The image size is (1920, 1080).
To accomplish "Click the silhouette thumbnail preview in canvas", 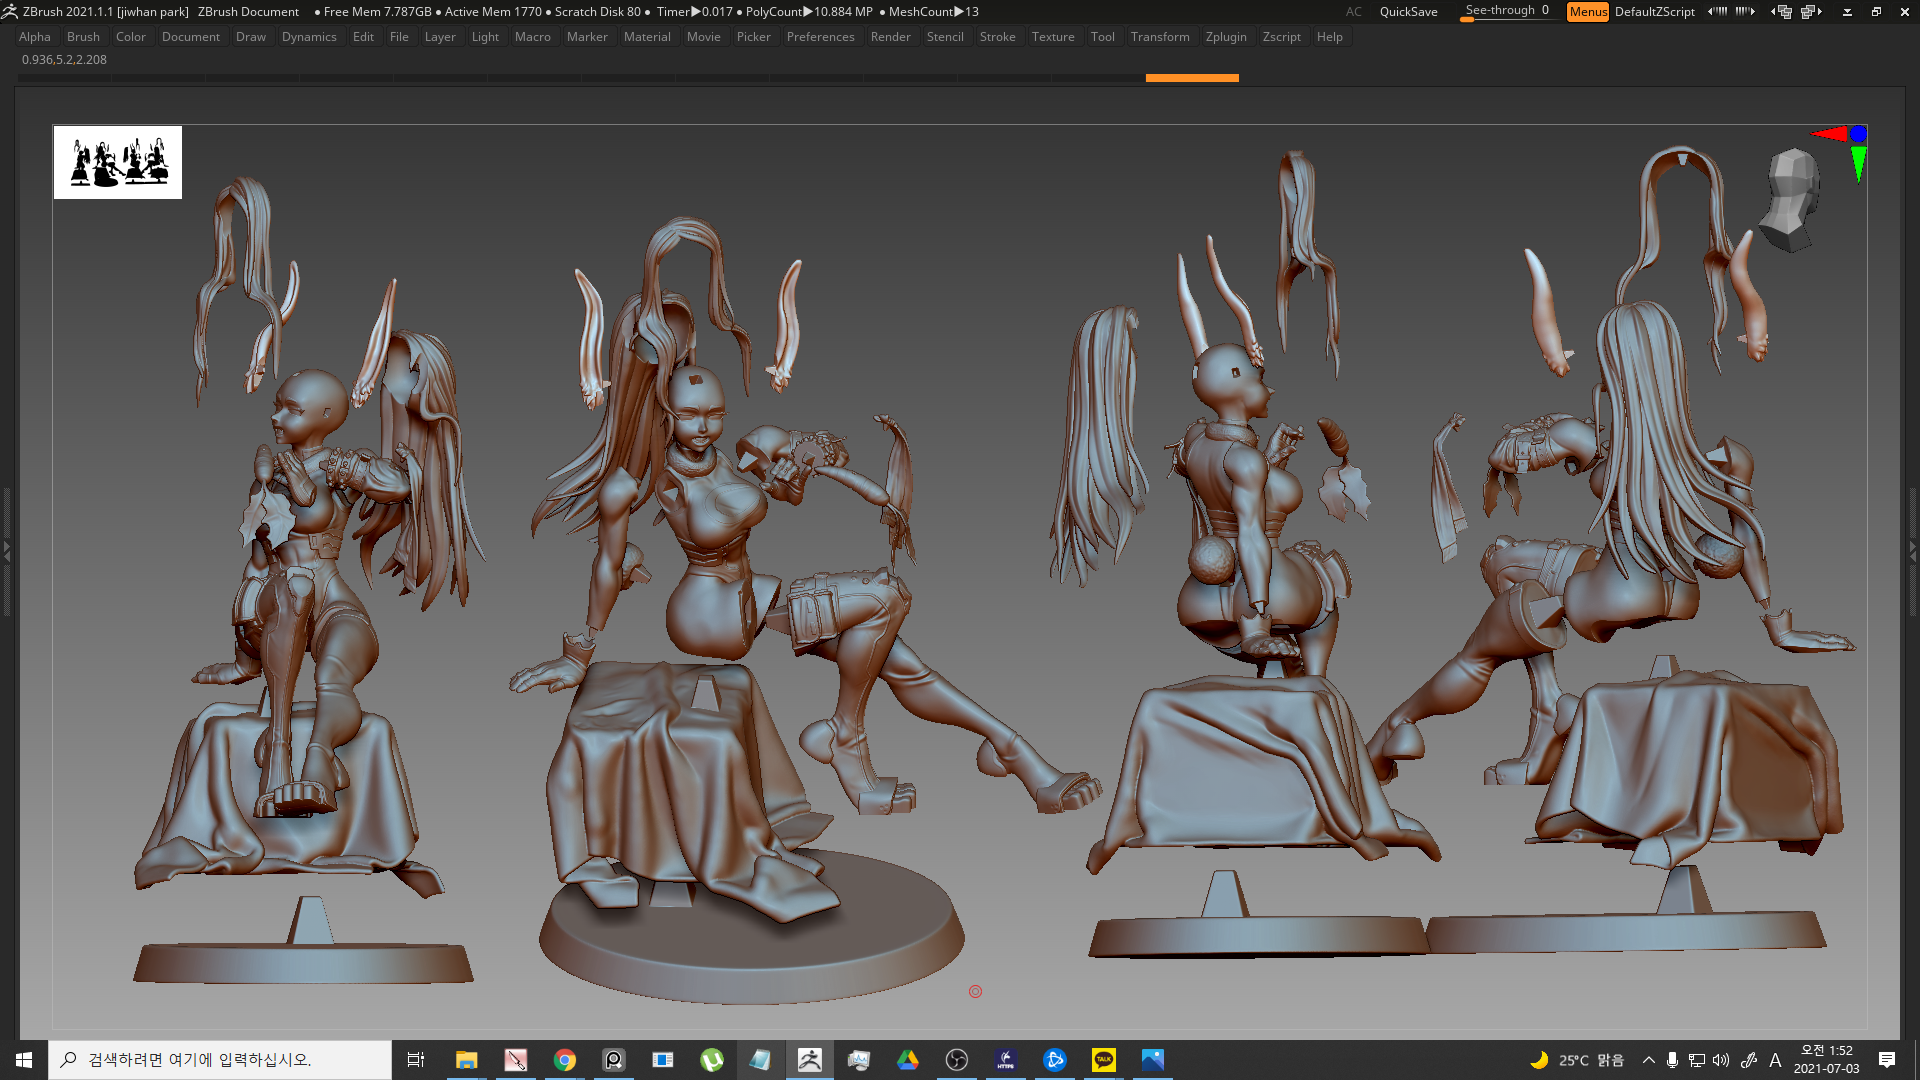I will (x=118, y=162).
